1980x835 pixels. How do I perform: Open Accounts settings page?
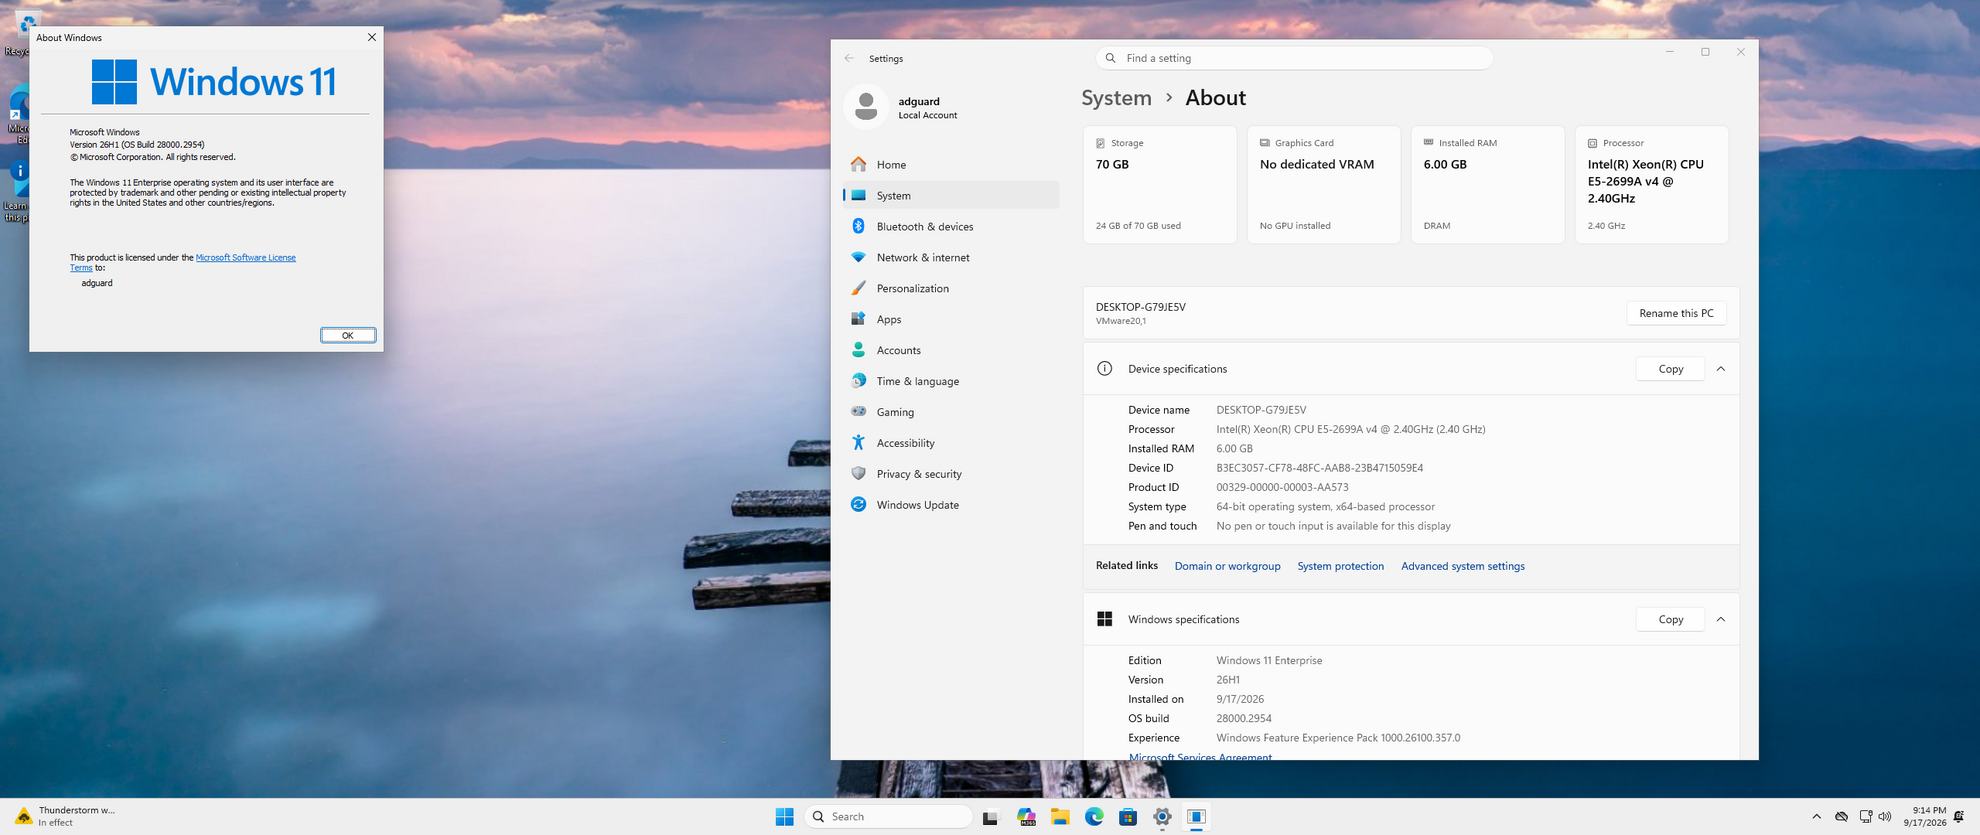click(951, 350)
